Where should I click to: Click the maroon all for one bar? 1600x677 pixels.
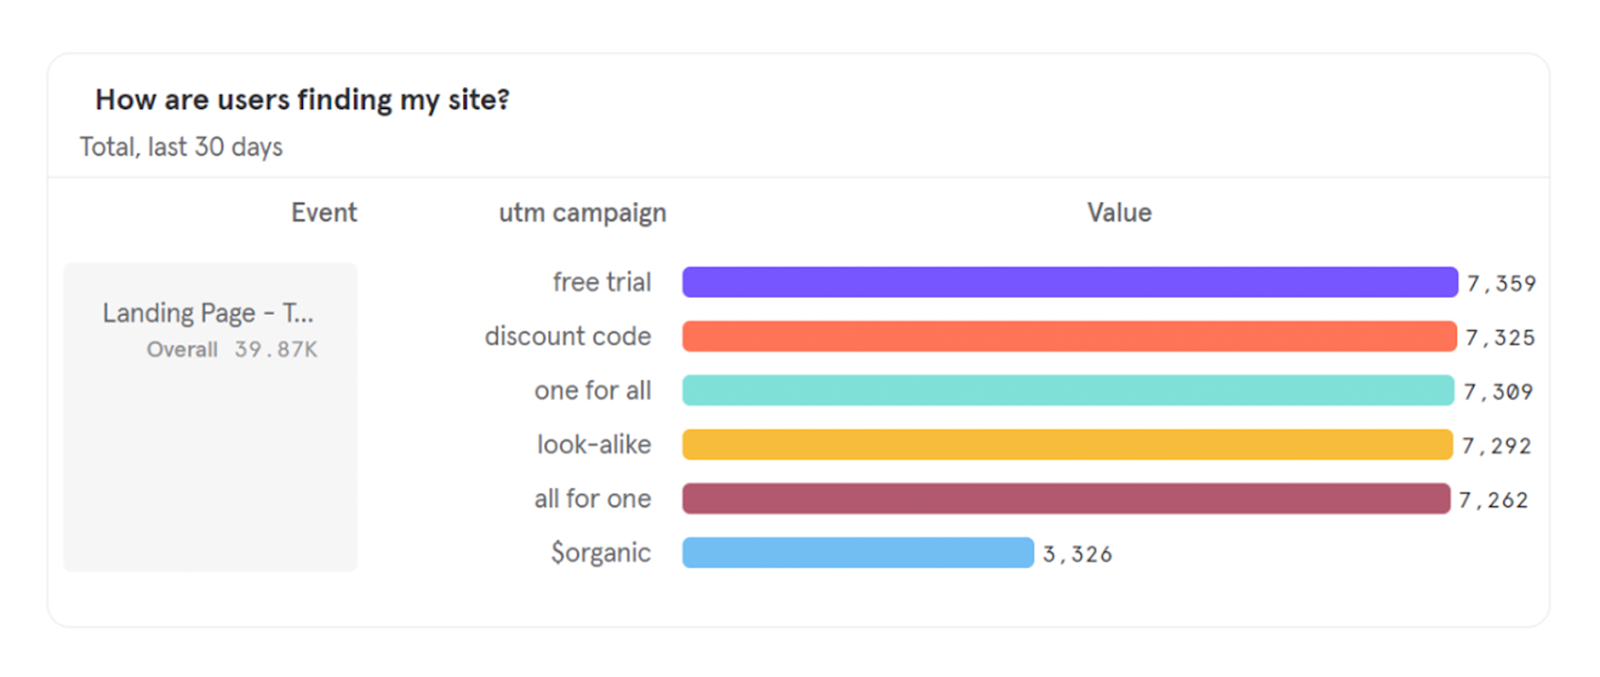(1066, 498)
